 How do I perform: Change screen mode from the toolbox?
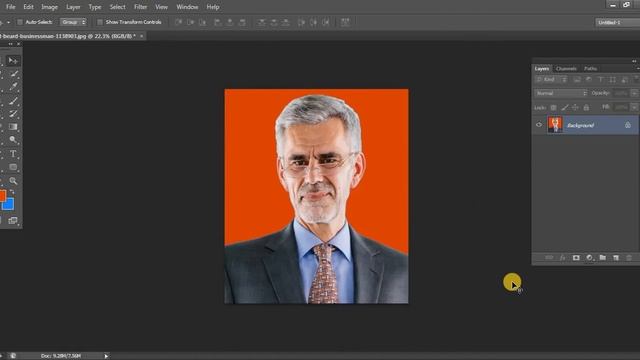pos(13,221)
